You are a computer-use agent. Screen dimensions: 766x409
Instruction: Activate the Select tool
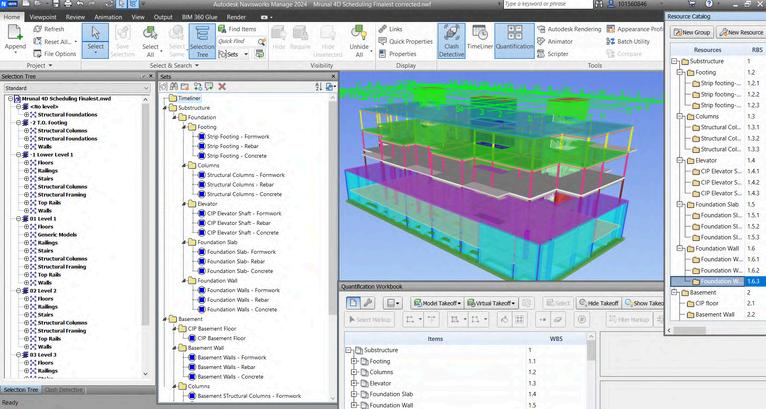coord(95,40)
